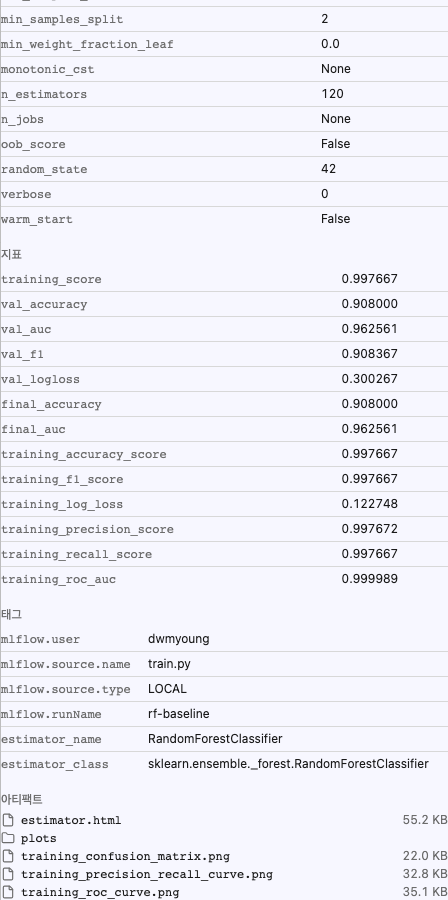Click the training_roc_auc metric name
Image resolution: width=448 pixels, height=900 pixels.
point(59,579)
